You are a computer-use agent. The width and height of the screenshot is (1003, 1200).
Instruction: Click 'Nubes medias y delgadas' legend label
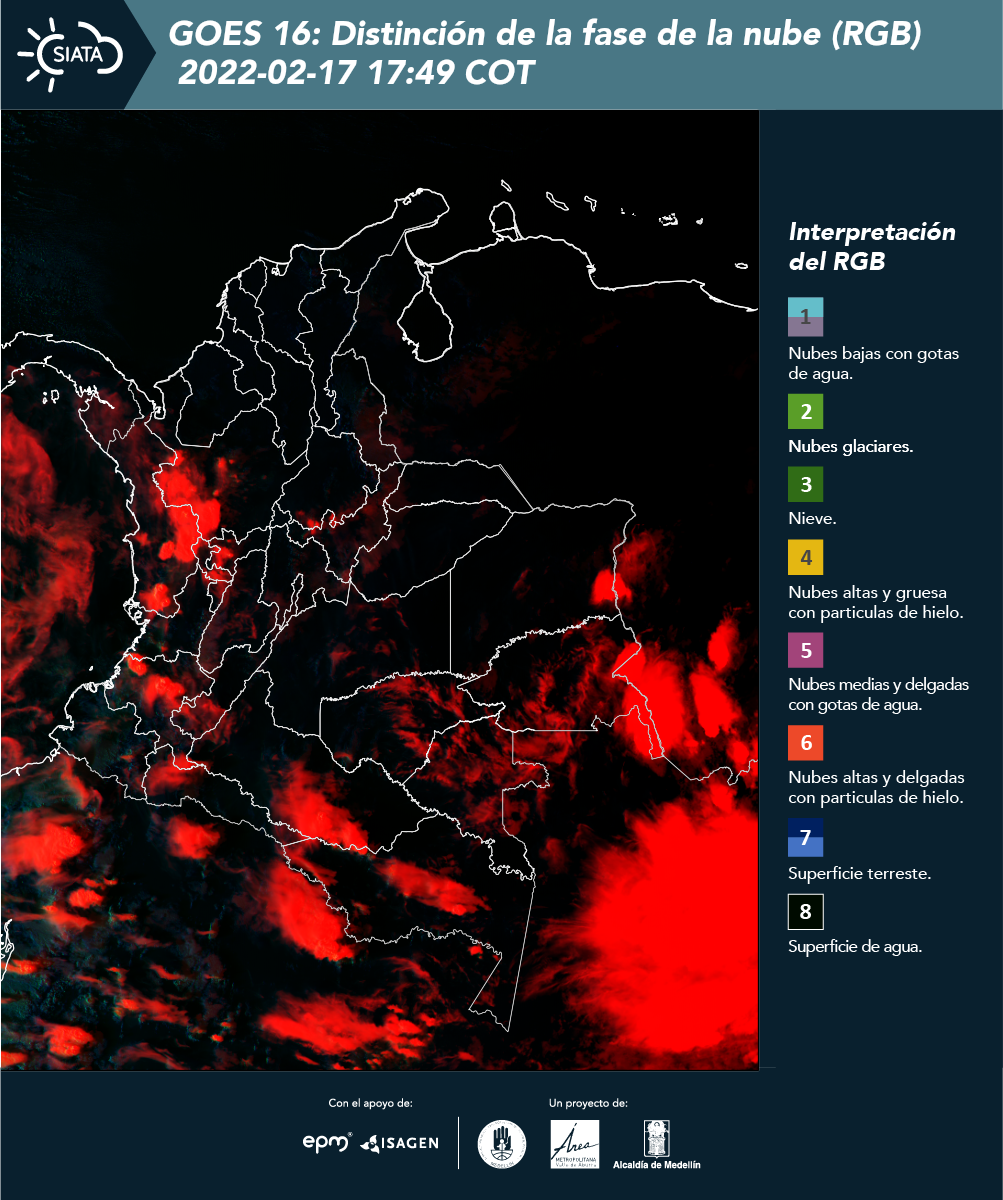878,695
